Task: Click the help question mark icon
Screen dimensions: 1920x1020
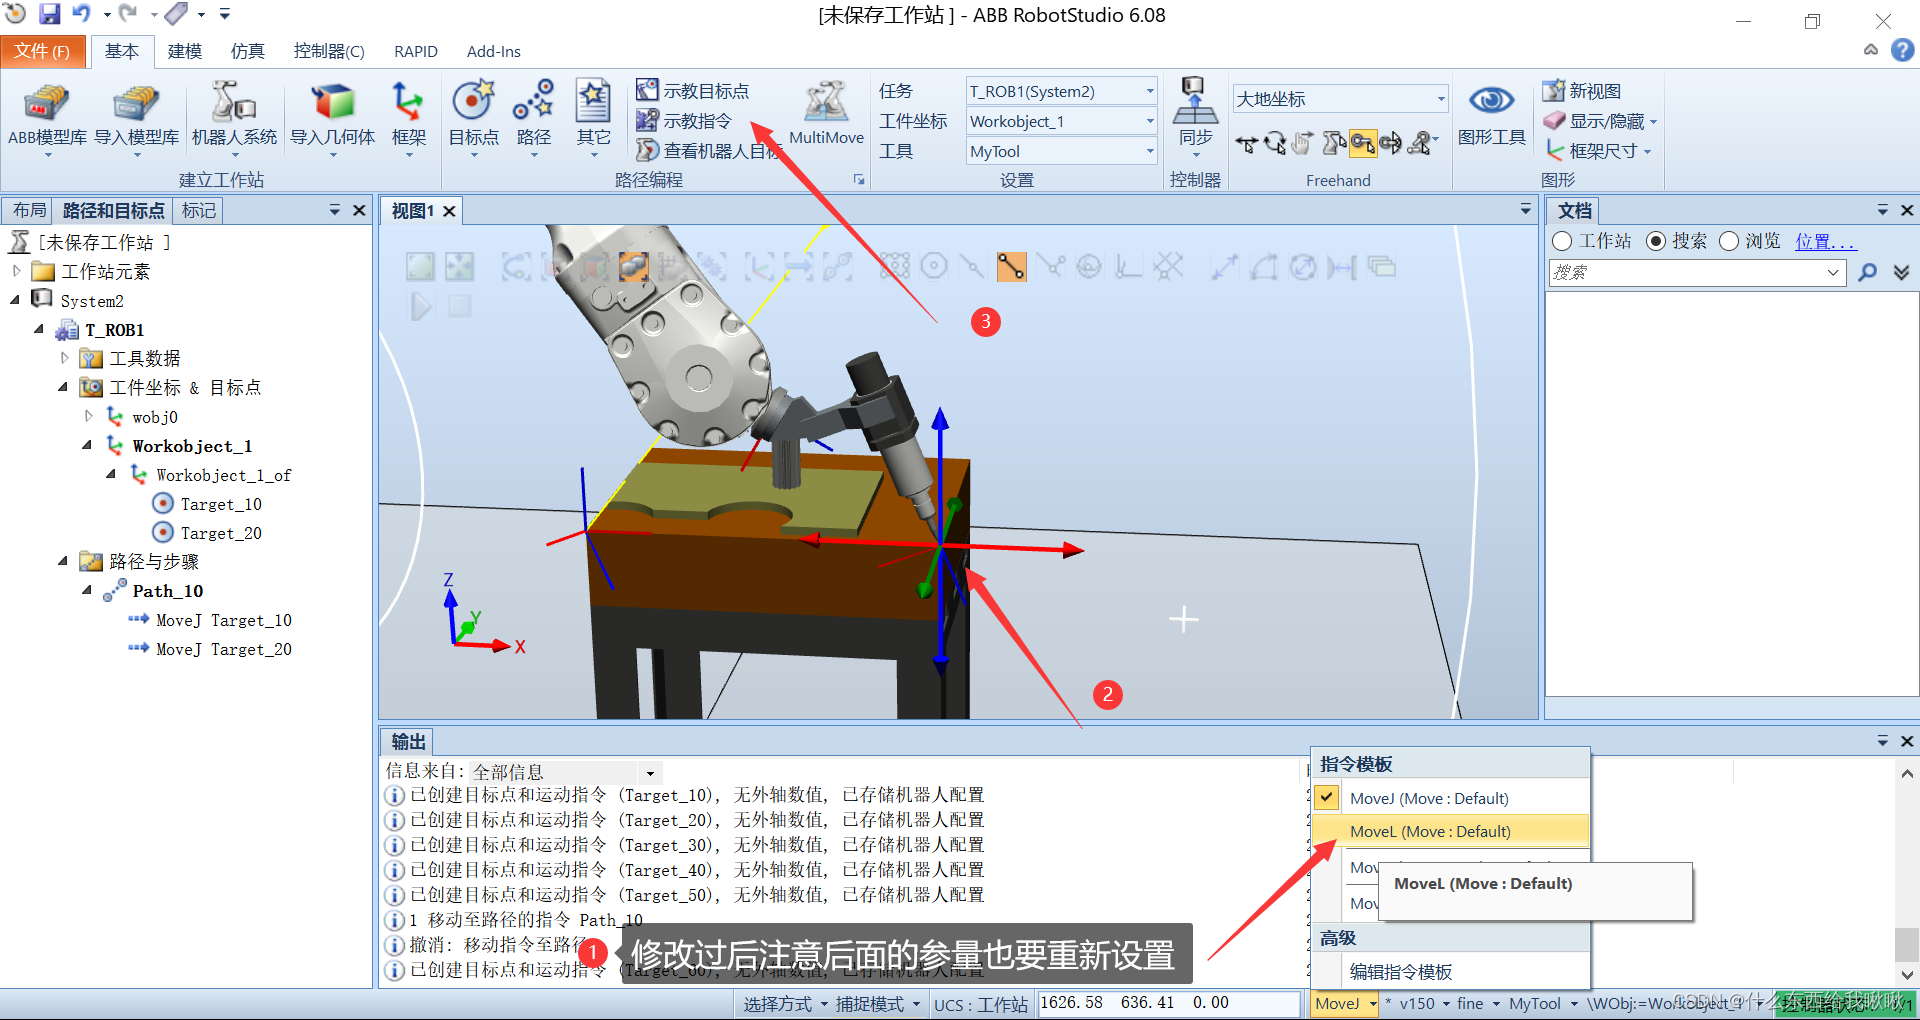Action: pyautogui.click(x=1903, y=50)
